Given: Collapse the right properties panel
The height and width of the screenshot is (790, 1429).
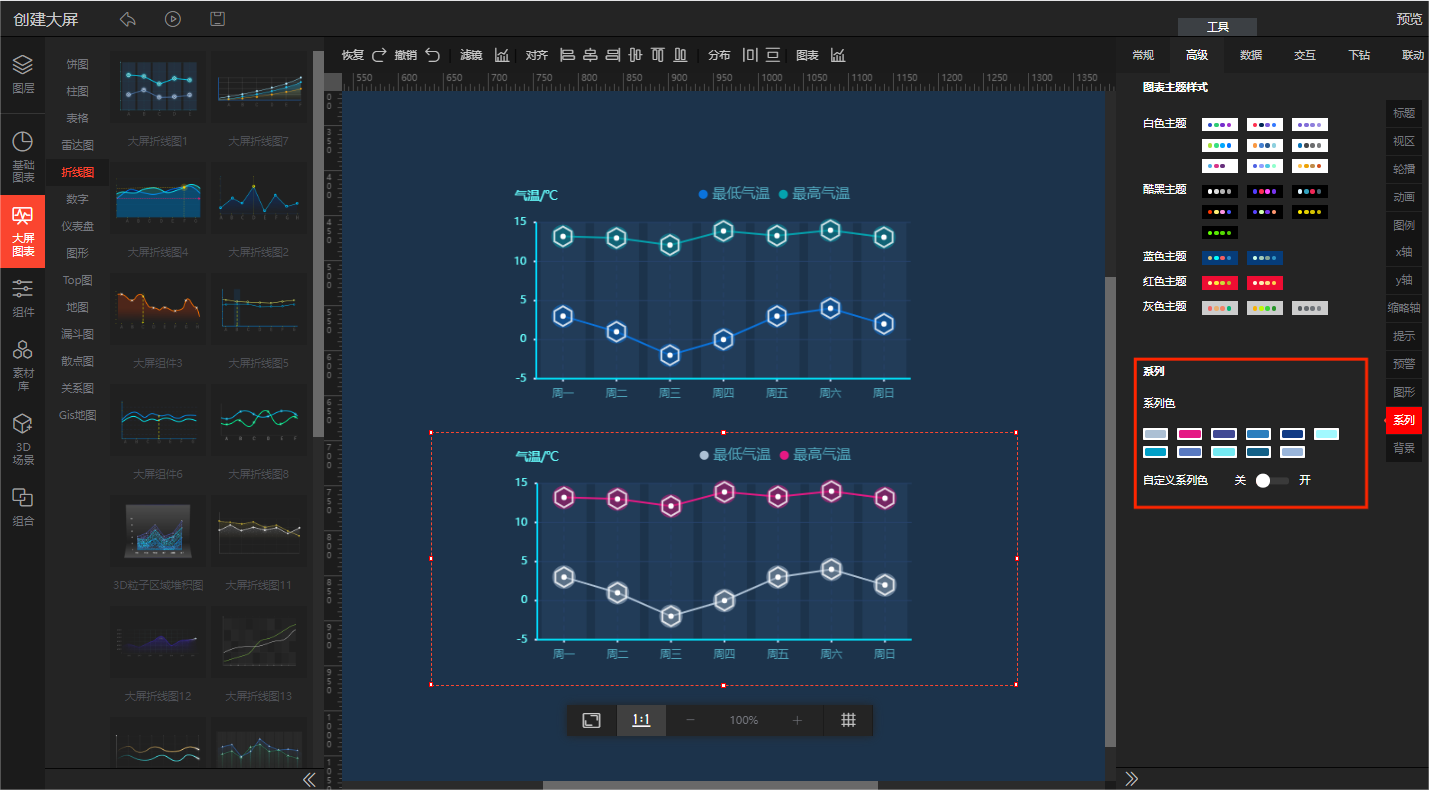Looking at the screenshot, I should coord(1132,778).
